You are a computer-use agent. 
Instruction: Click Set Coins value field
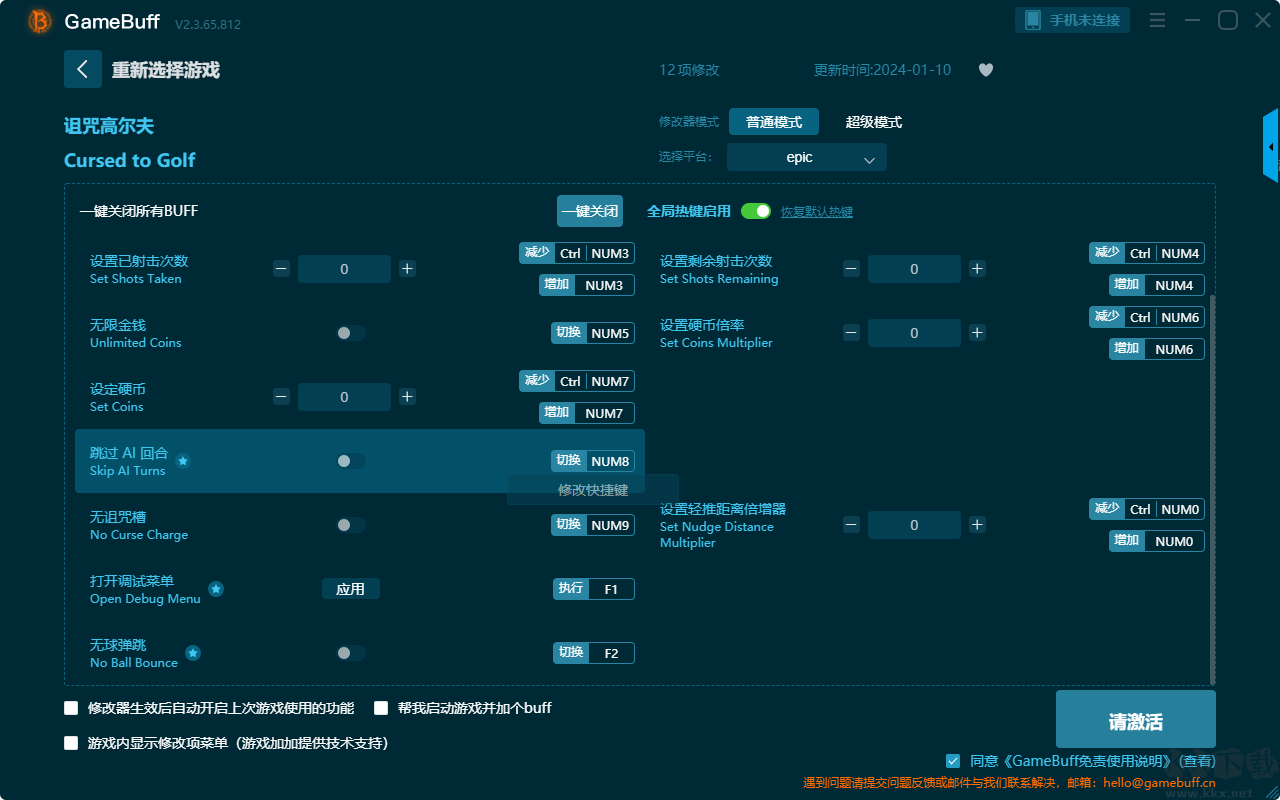pos(344,397)
